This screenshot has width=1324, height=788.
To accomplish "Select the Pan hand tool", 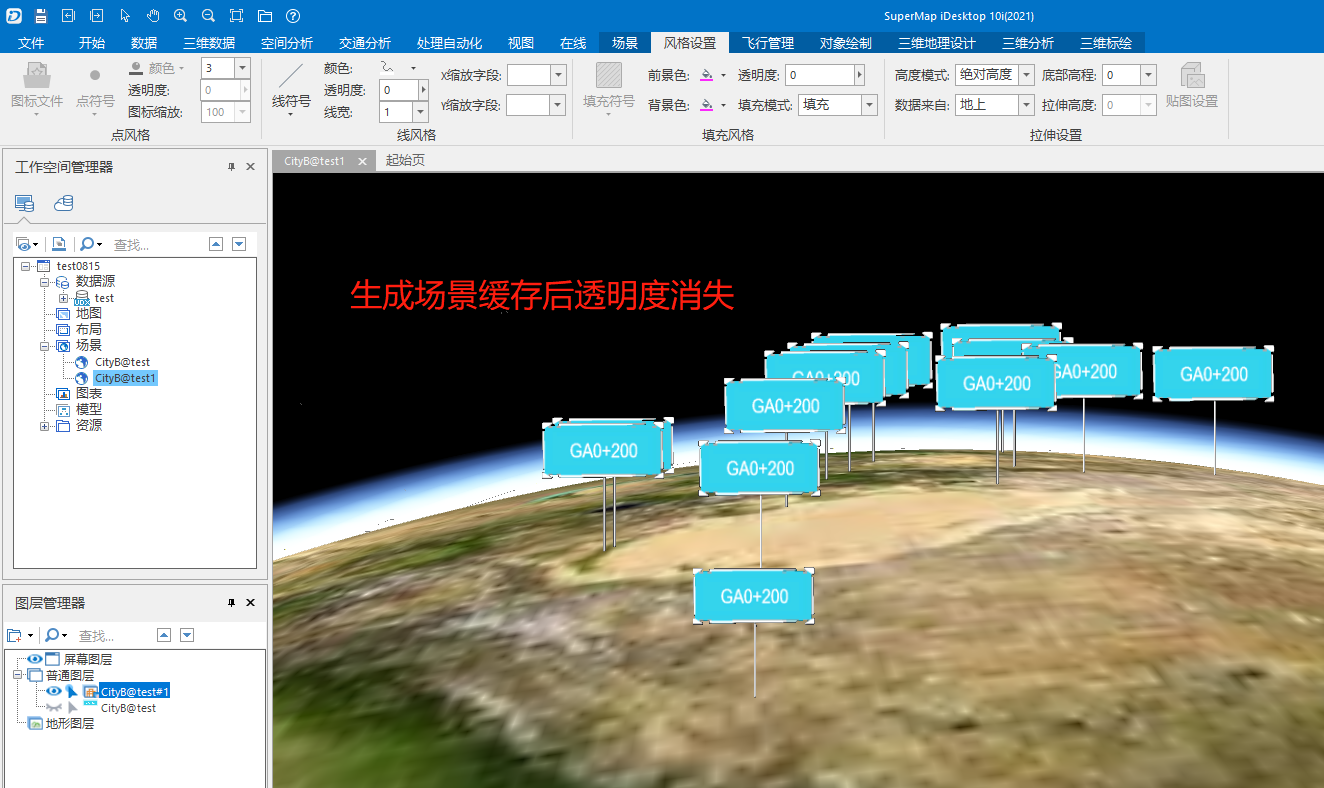I will click(153, 16).
